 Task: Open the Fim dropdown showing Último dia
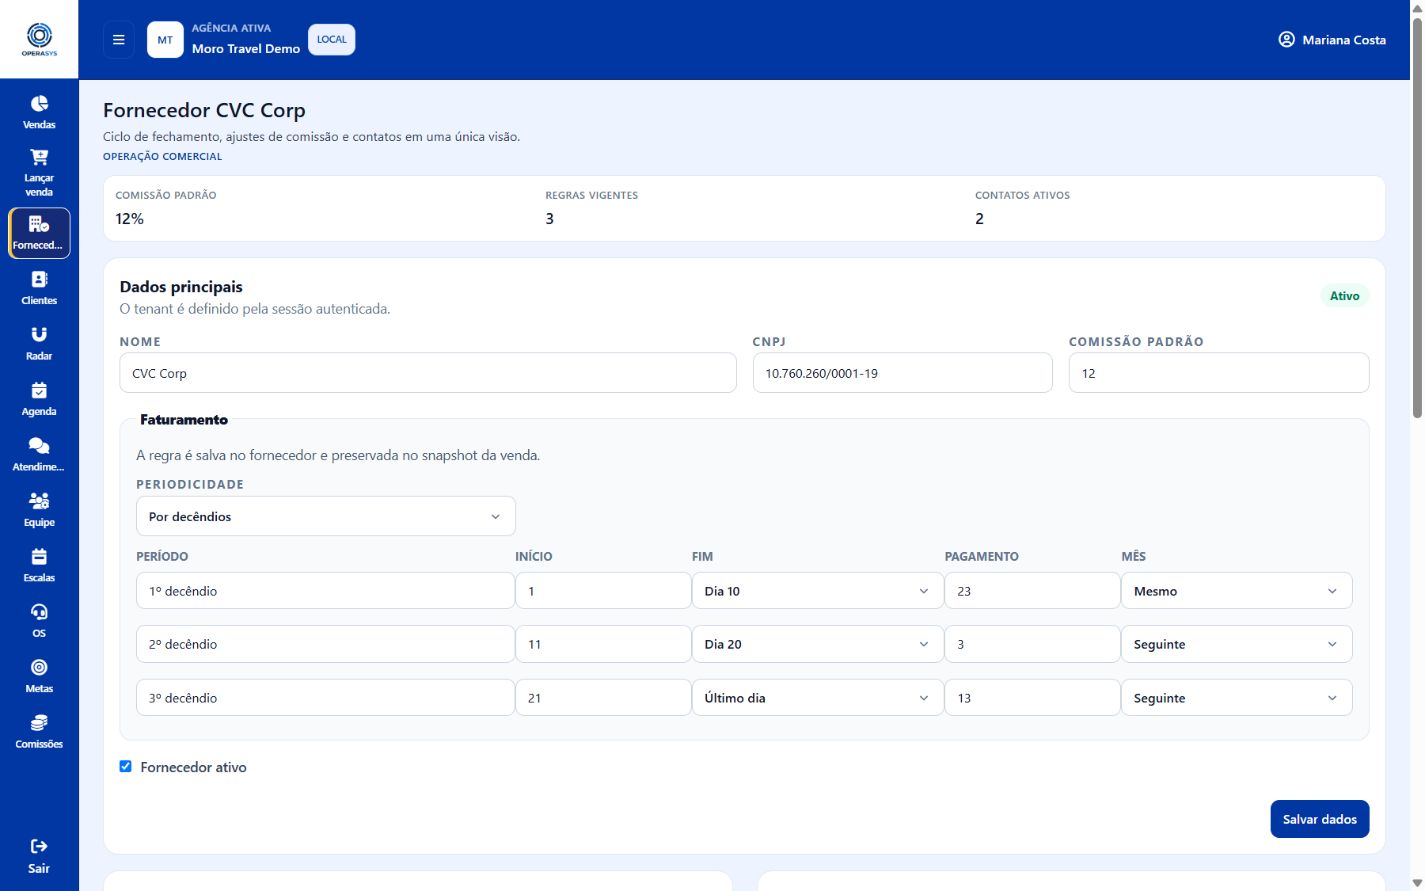pyautogui.click(x=818, y=698)
